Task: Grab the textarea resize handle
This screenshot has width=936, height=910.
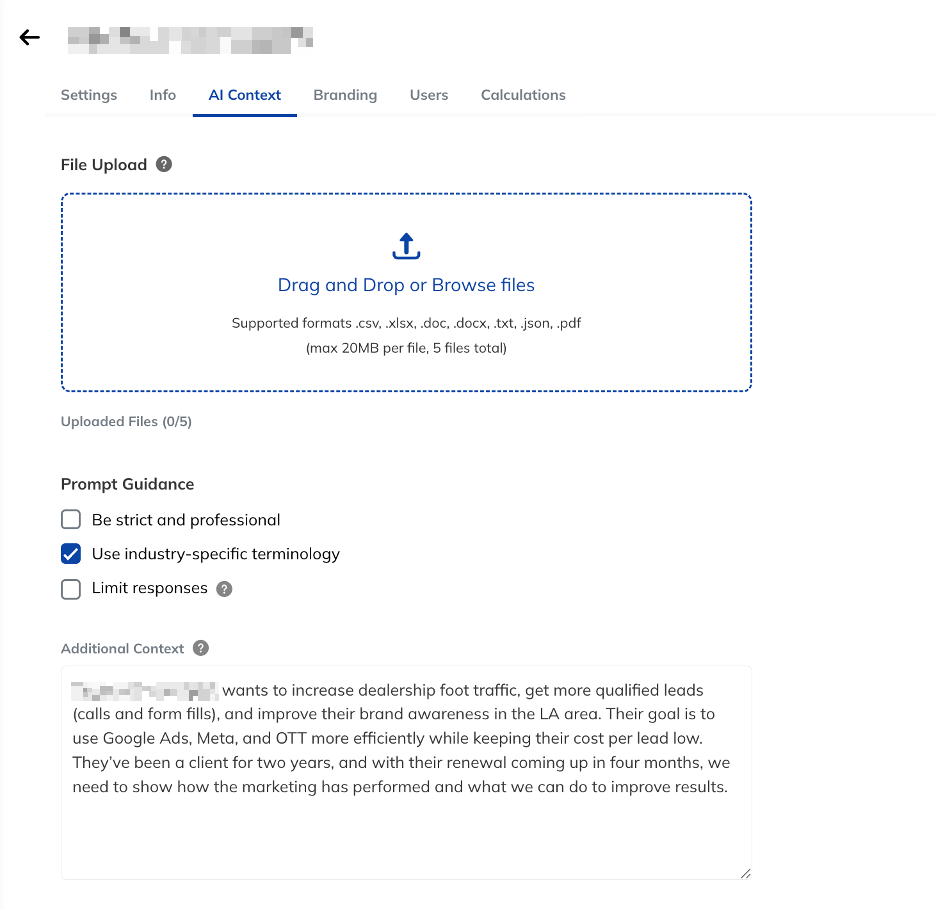Action: (745, 873)
